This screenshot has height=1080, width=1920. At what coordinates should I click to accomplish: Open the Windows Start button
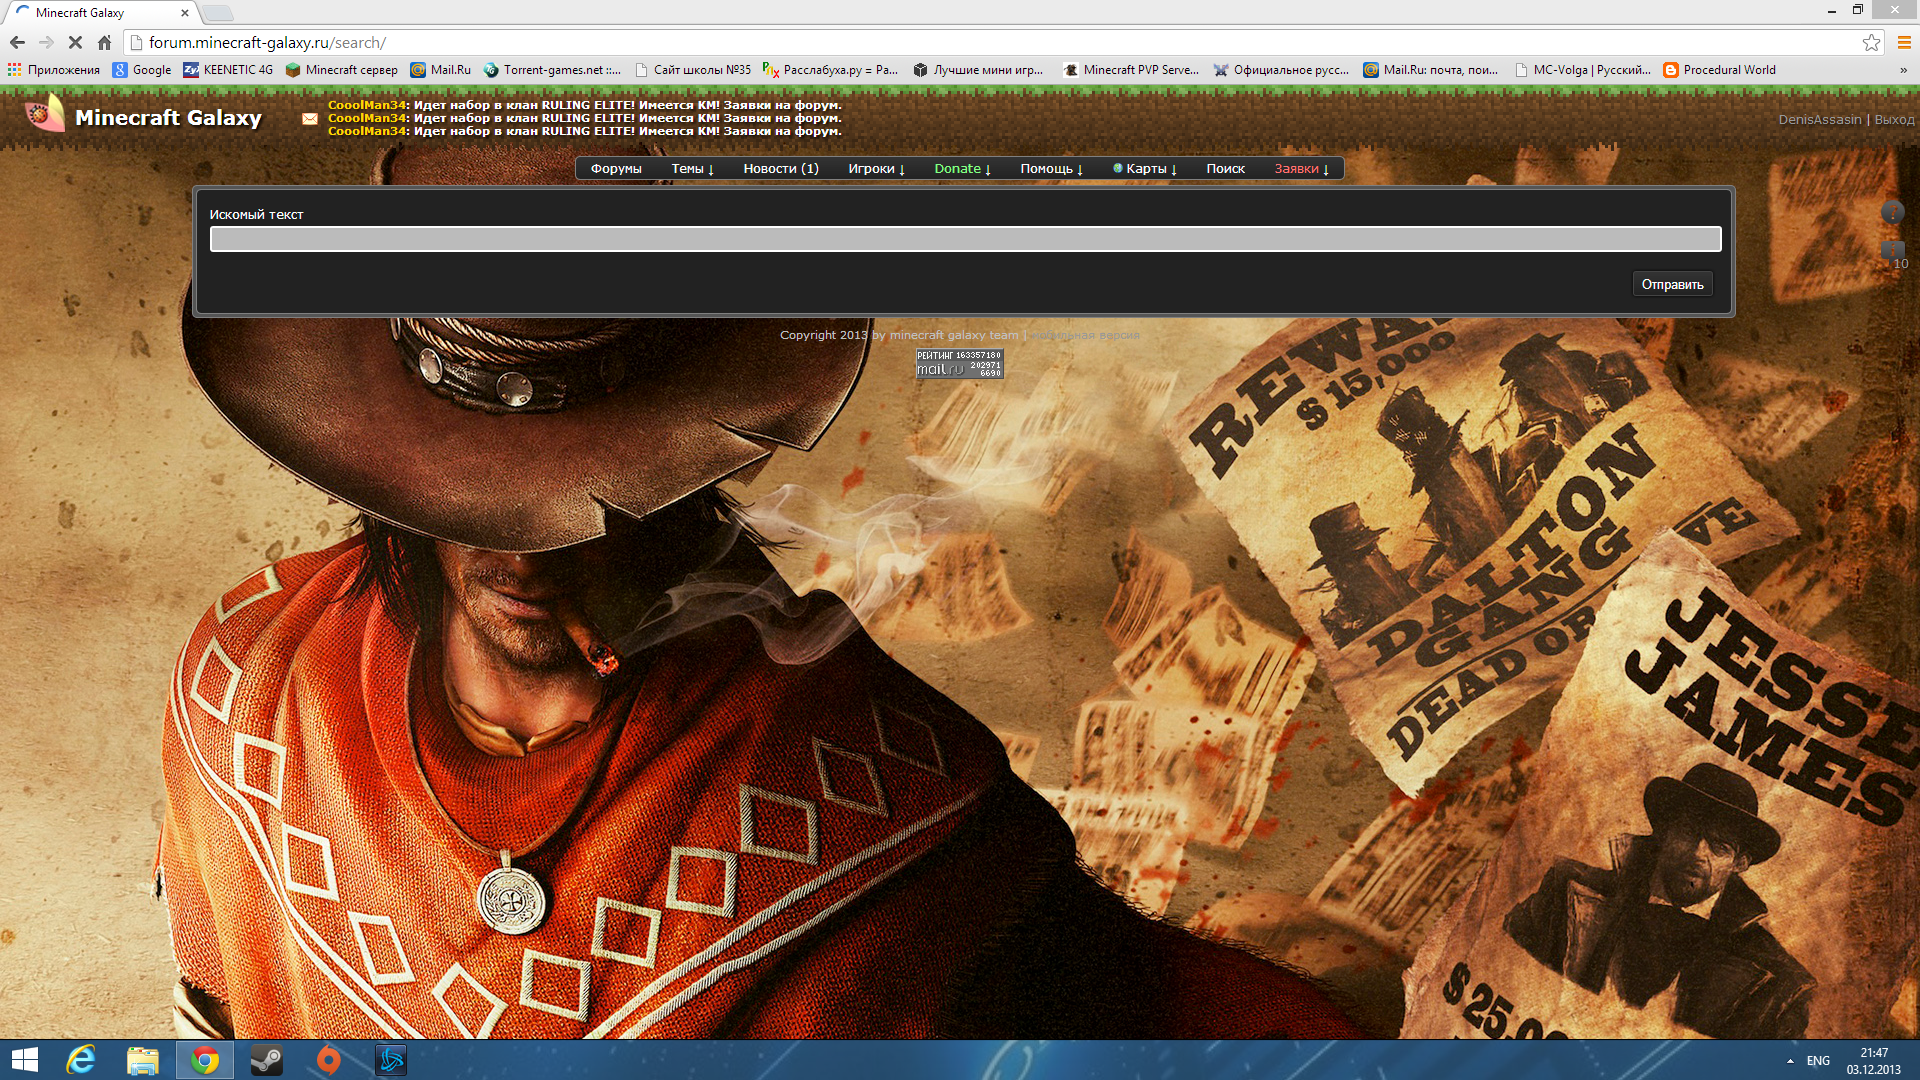25,1060
